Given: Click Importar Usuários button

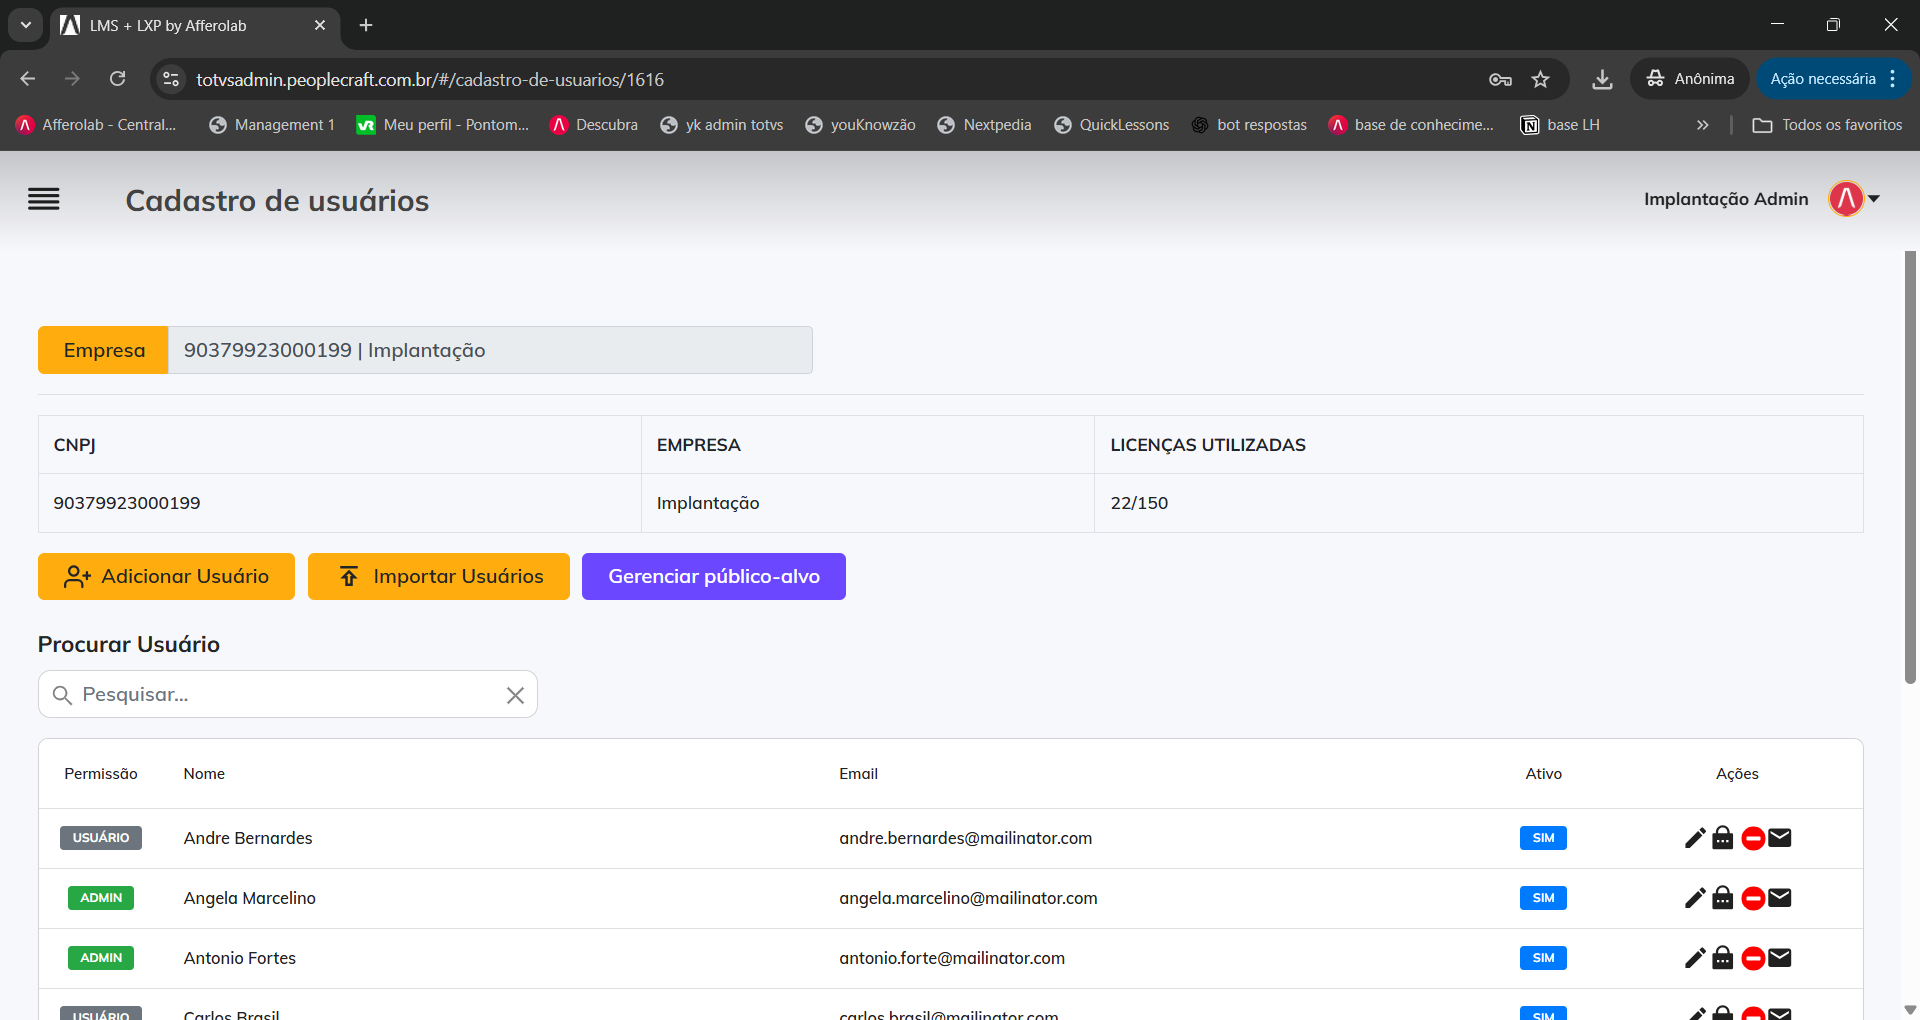Looking at the screenshot, I should click(439, 576).
